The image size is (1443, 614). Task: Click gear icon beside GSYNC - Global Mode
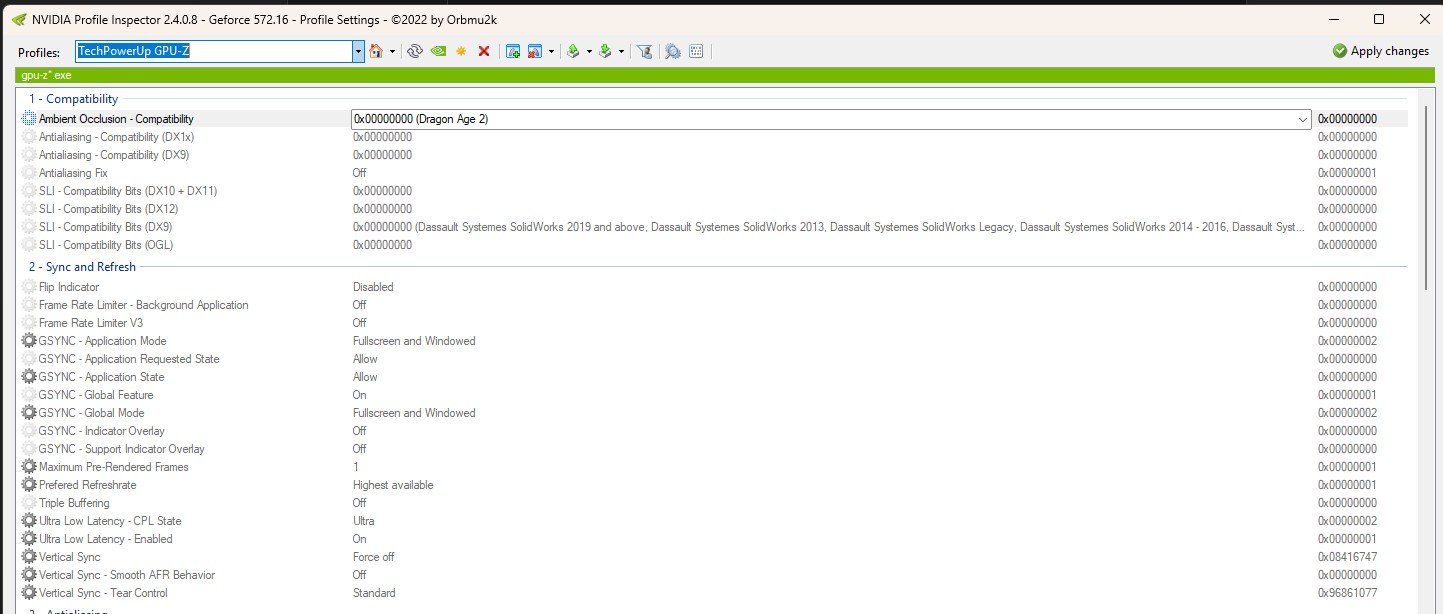29,413
